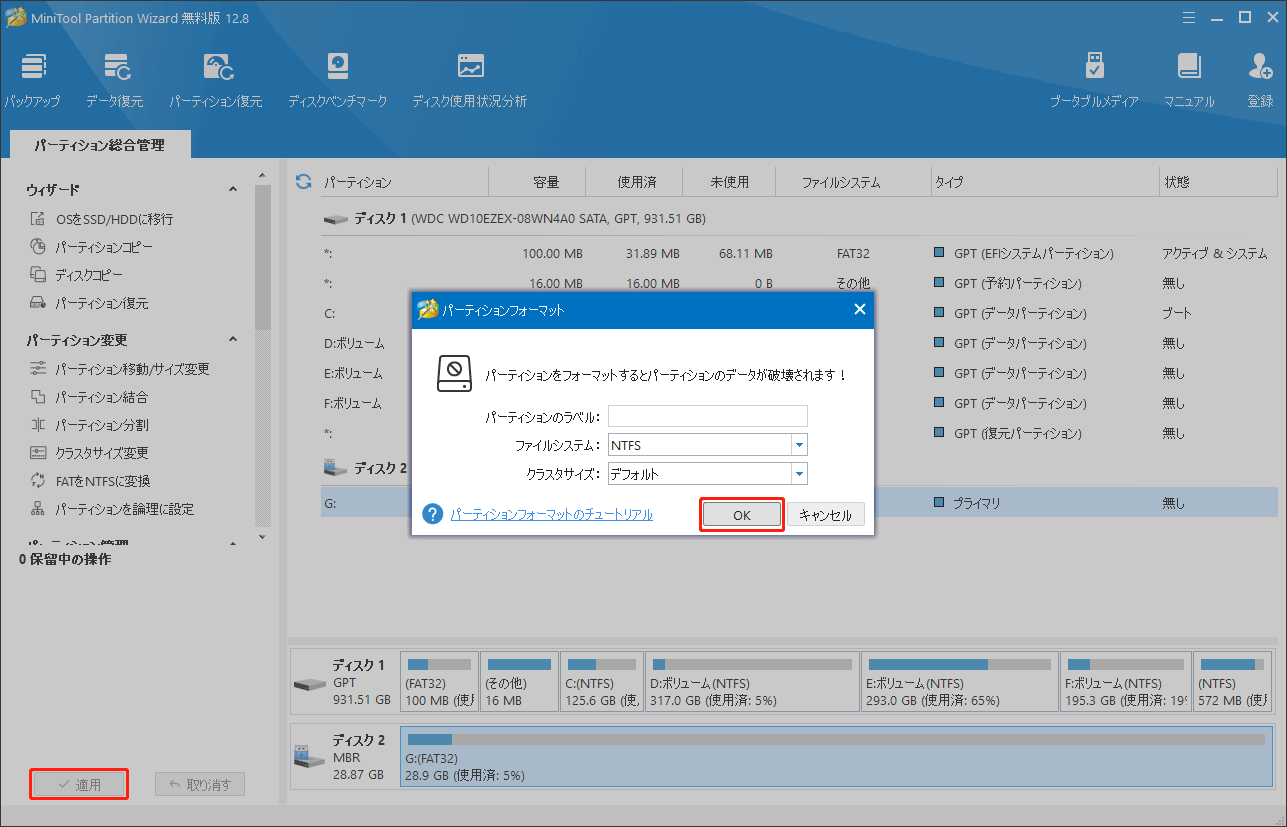Choose クラスタサイズ変更 in sidebar
1287x827 pixels.
tap(88, 453)
